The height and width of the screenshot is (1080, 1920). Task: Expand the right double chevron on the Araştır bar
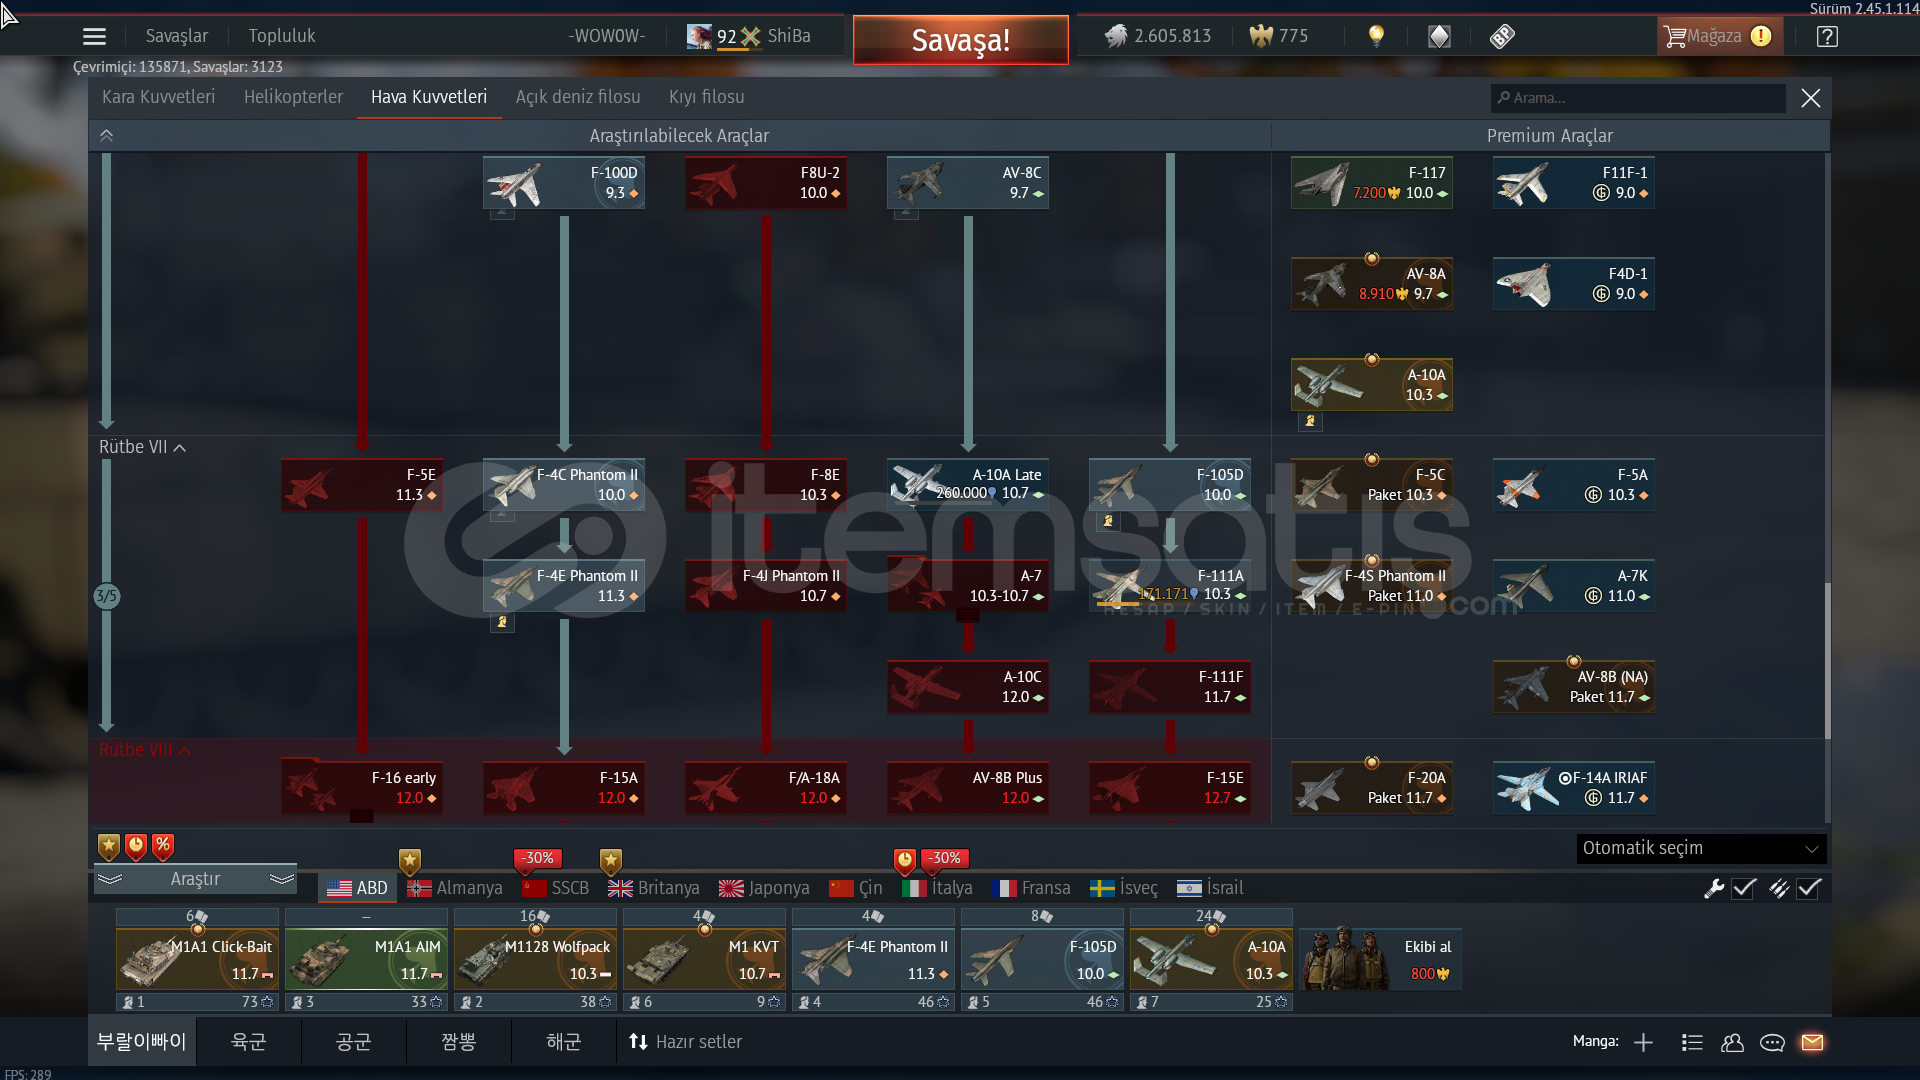tap(282, 879)
